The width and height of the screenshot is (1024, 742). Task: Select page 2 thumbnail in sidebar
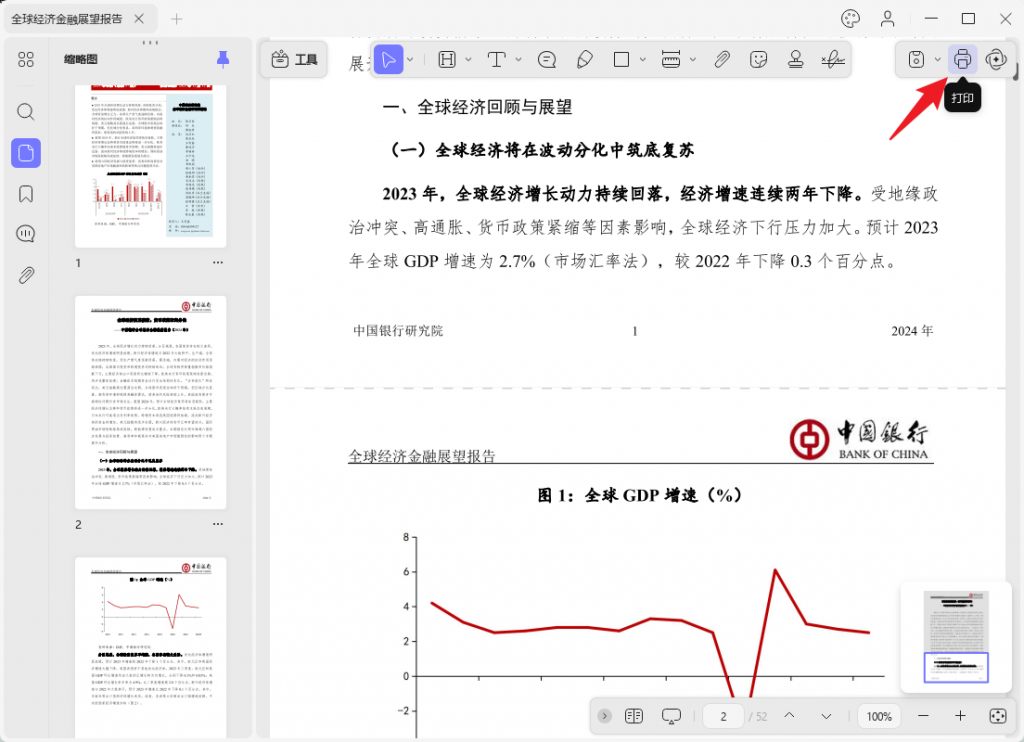(151, 402)
